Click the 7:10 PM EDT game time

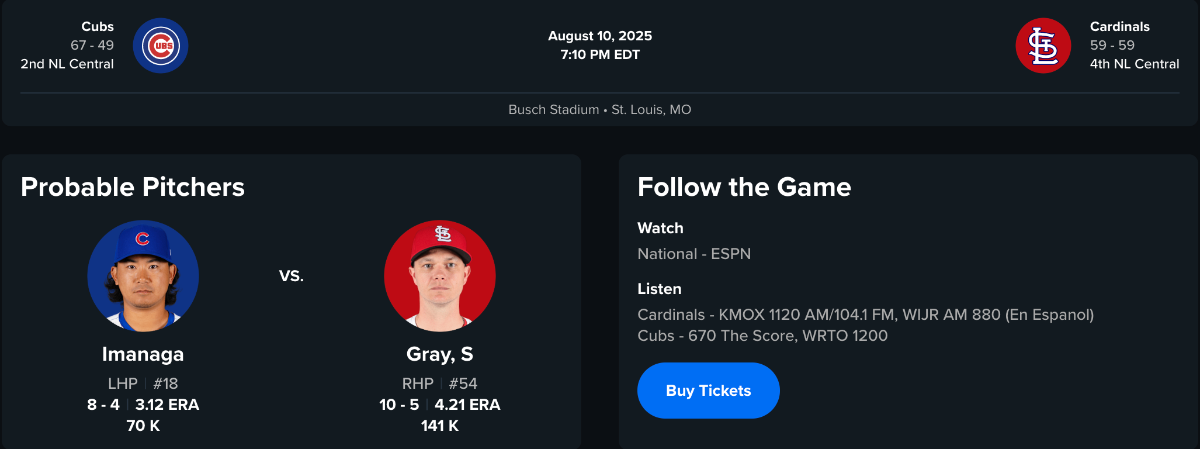(600, 55)
